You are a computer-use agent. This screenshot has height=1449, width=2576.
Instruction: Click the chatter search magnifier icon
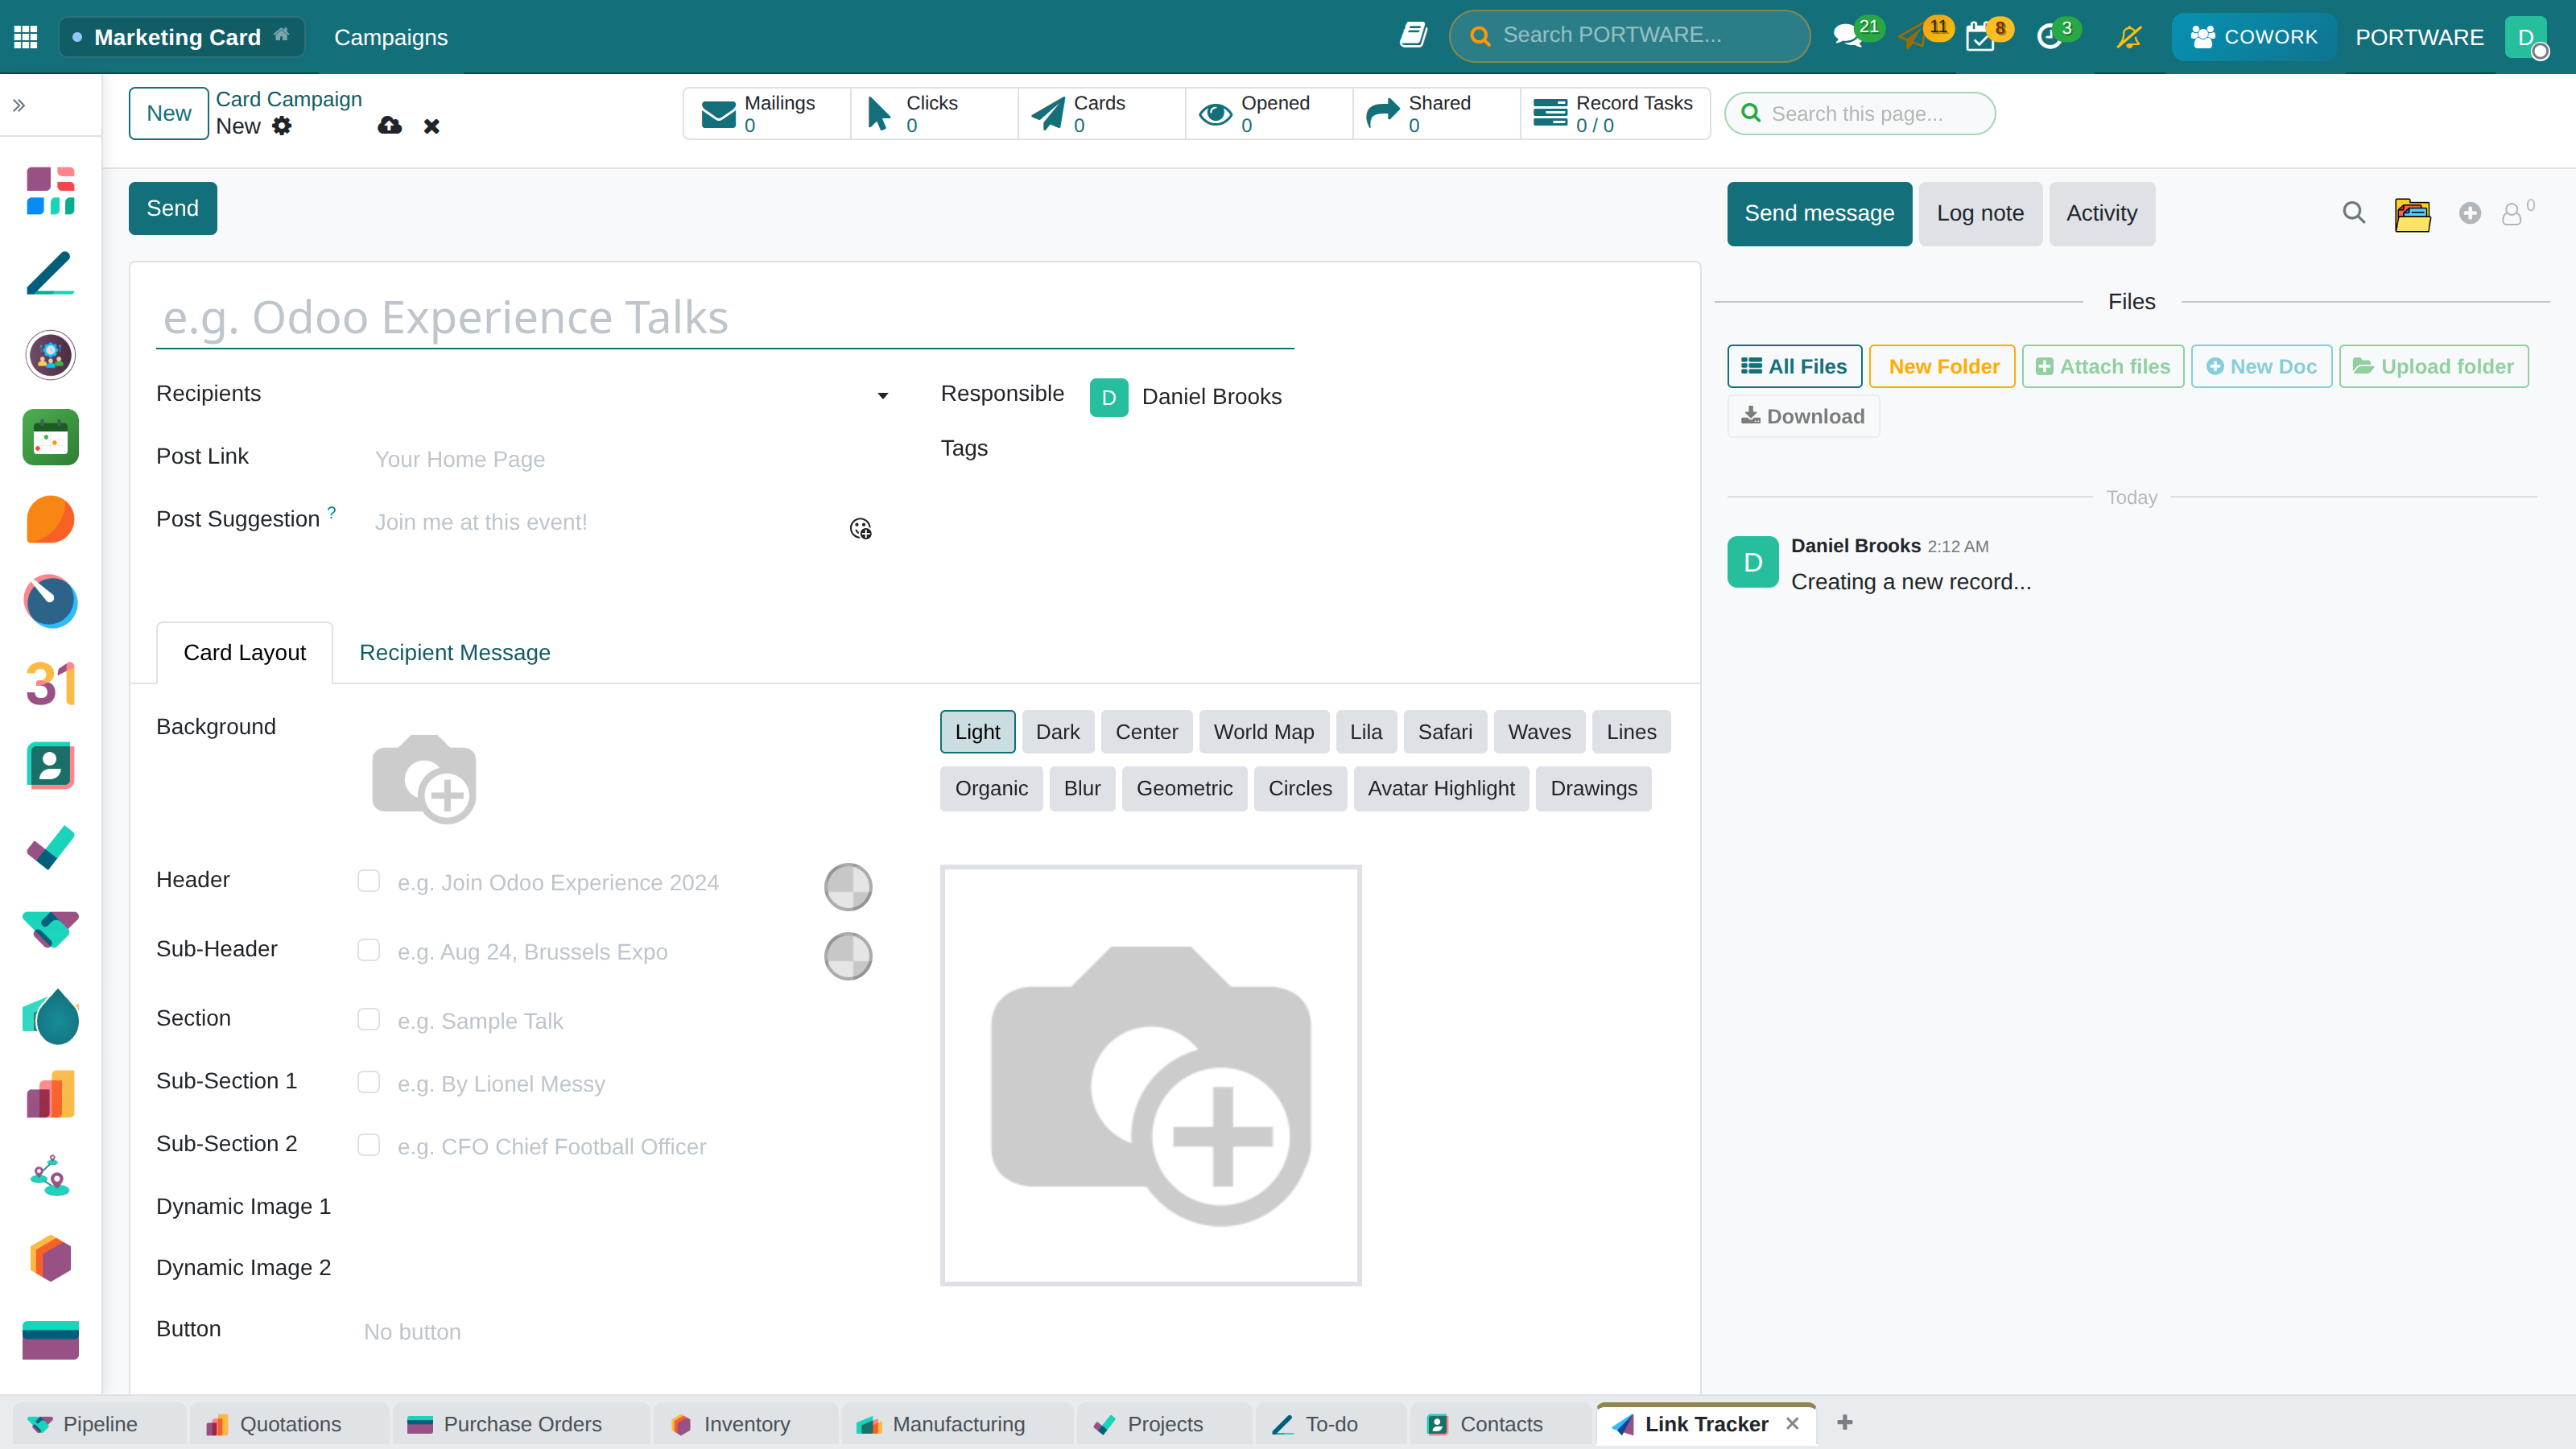coord(2354,213)
